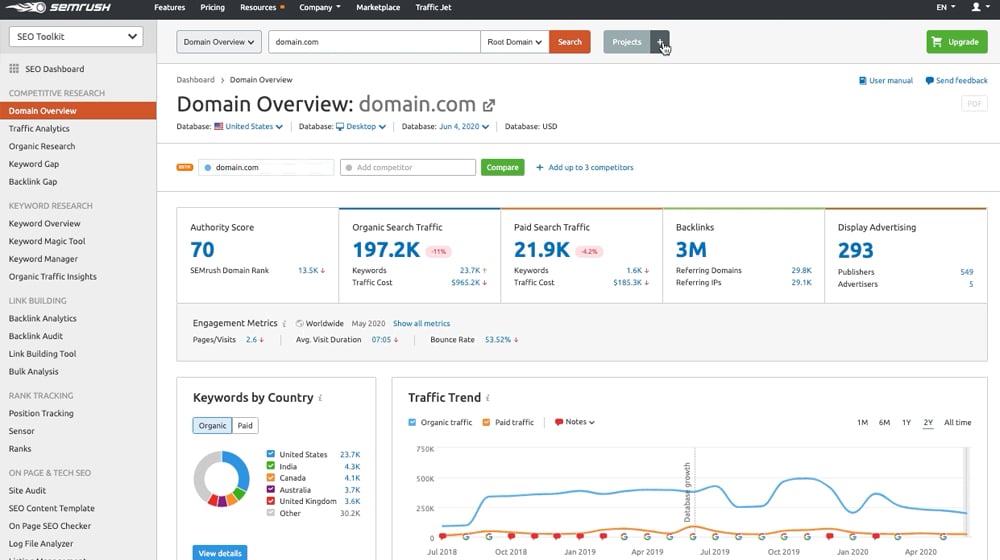Viewport: 1000px width, 560px height.
Task: Open the EN language dropdown
Action: [946, 7]
